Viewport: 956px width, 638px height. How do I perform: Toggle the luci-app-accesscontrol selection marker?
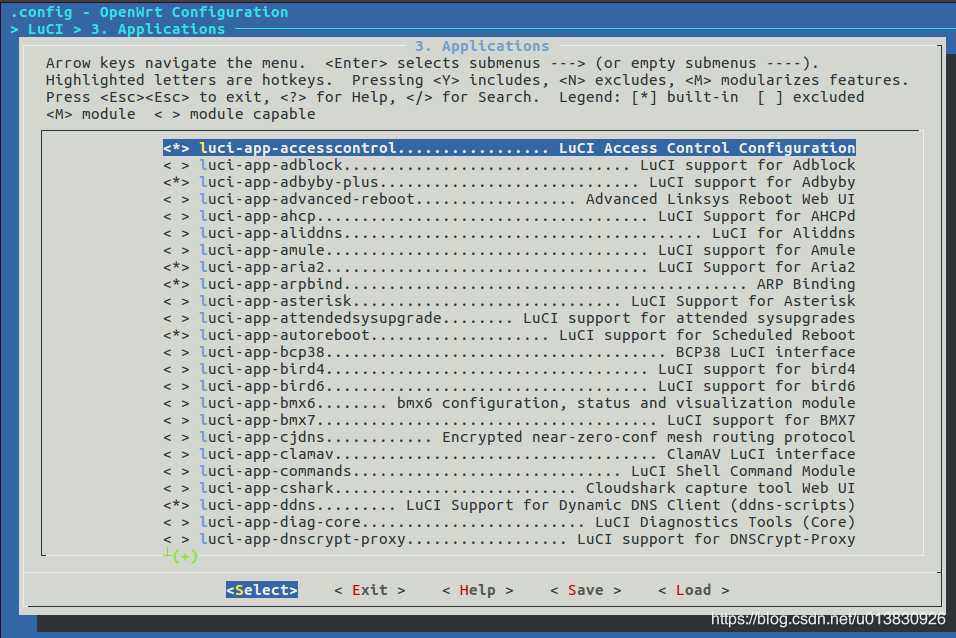[176, 148]
